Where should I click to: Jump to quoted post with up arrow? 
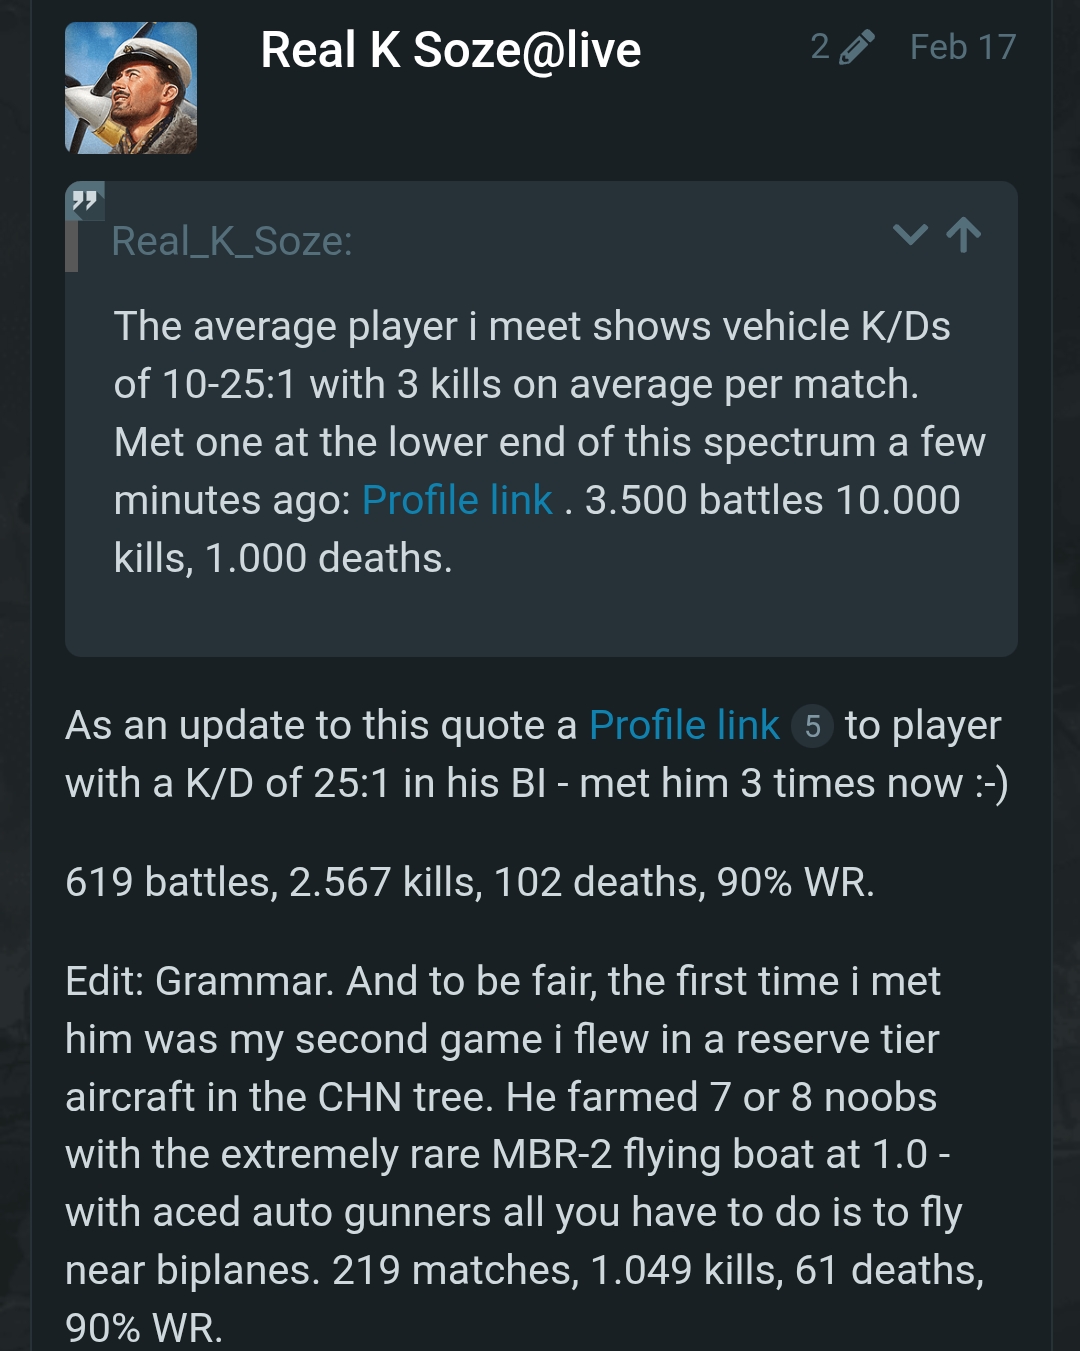(x=964, y=235)
